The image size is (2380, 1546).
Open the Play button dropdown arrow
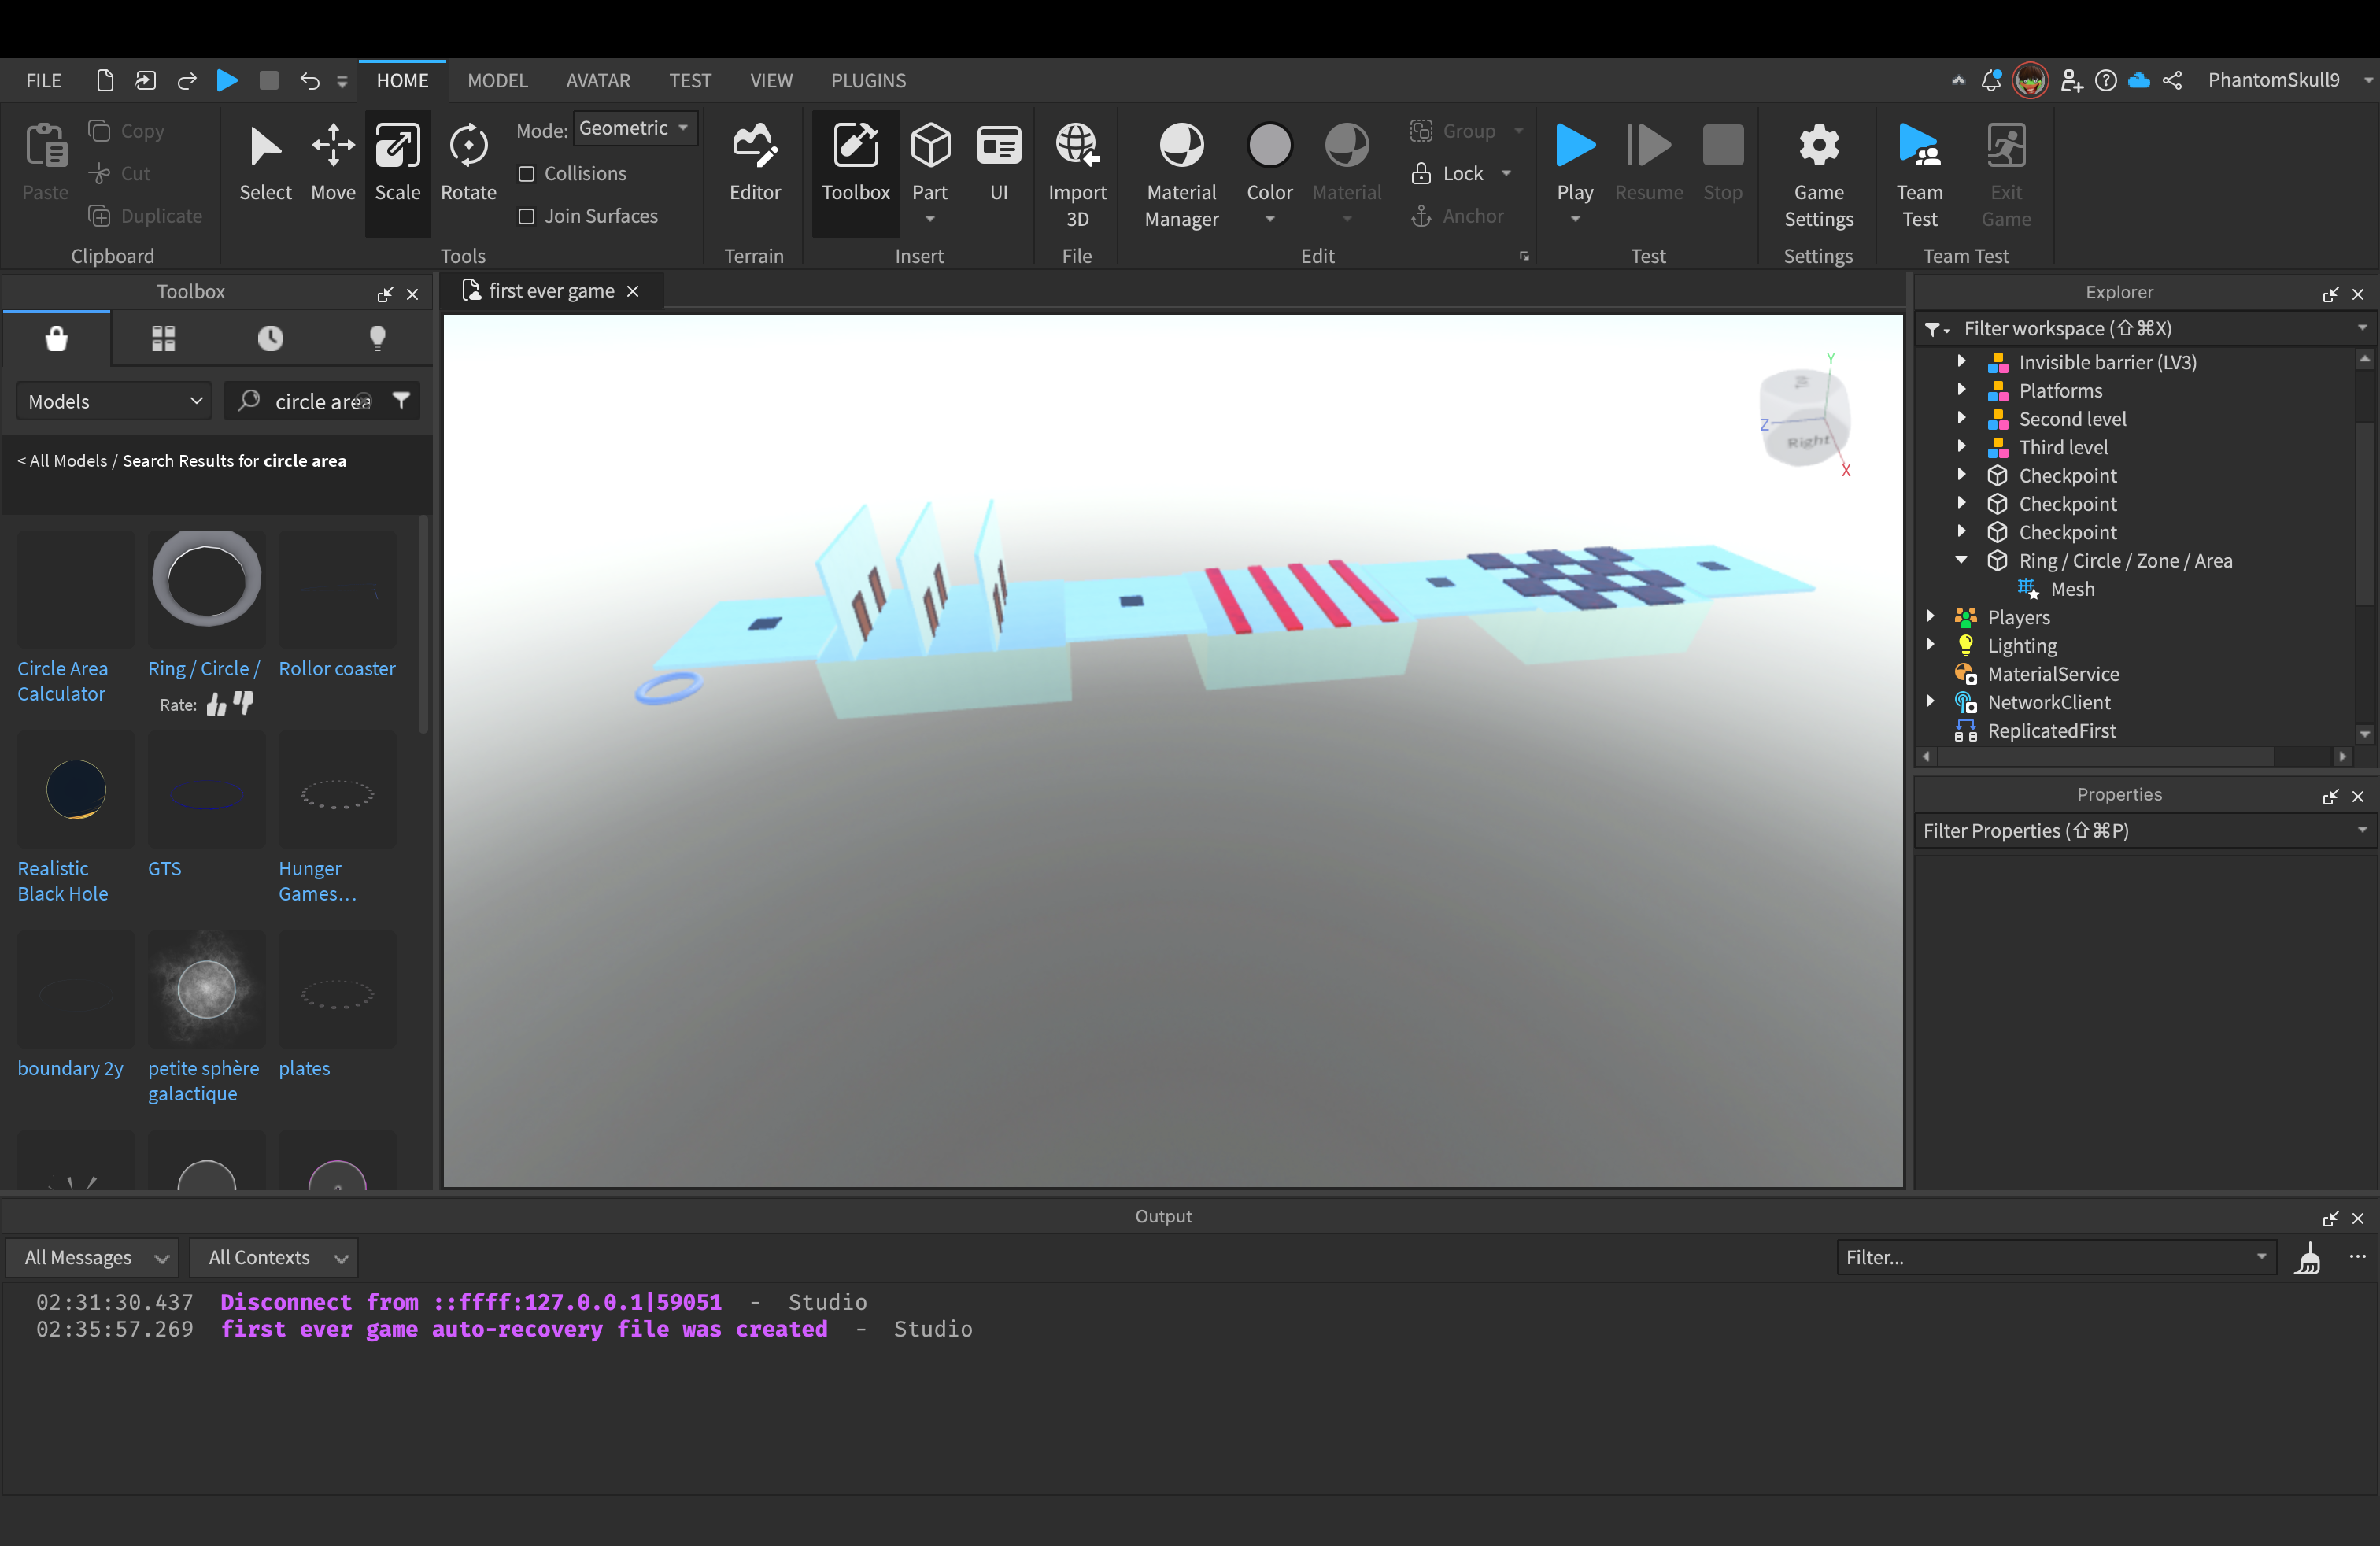pos(1575,219)
